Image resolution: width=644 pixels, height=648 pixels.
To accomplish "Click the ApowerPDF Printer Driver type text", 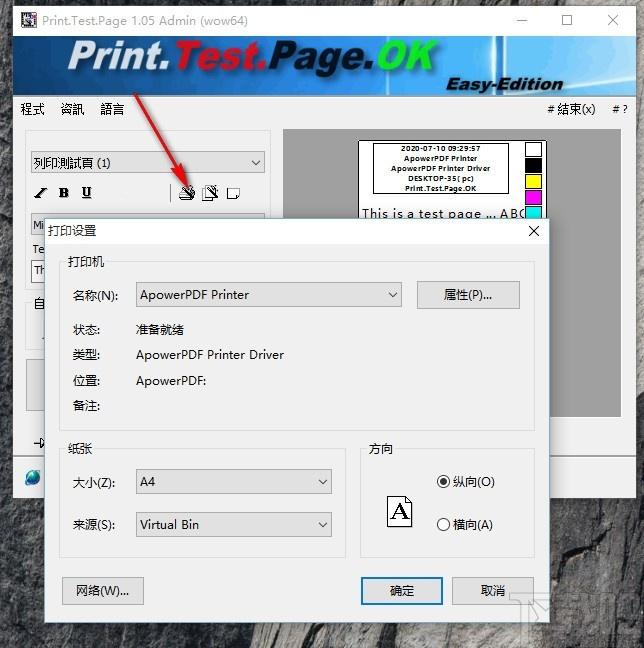I will (210, 355).
